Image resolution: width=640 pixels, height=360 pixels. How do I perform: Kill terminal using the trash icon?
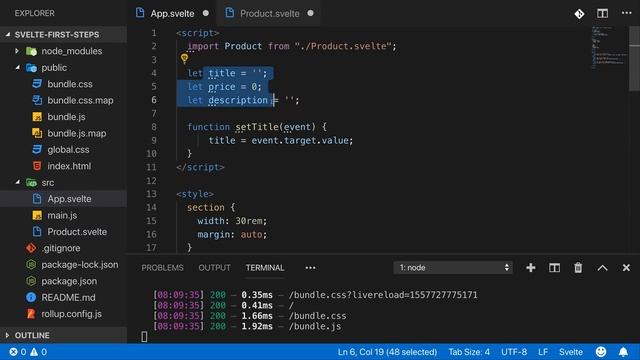click(x=578, y=268)
